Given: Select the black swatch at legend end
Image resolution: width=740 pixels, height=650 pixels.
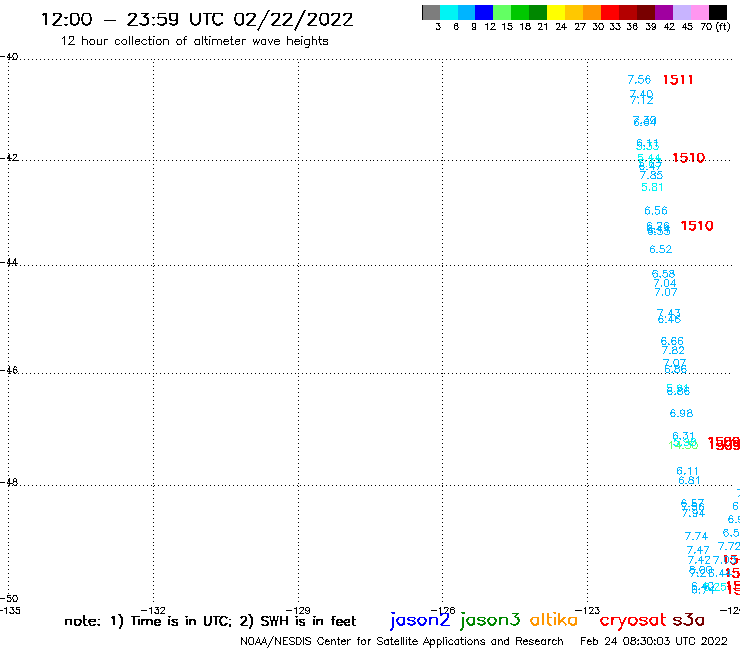Looking at the screenshot, I should point(718,12).
